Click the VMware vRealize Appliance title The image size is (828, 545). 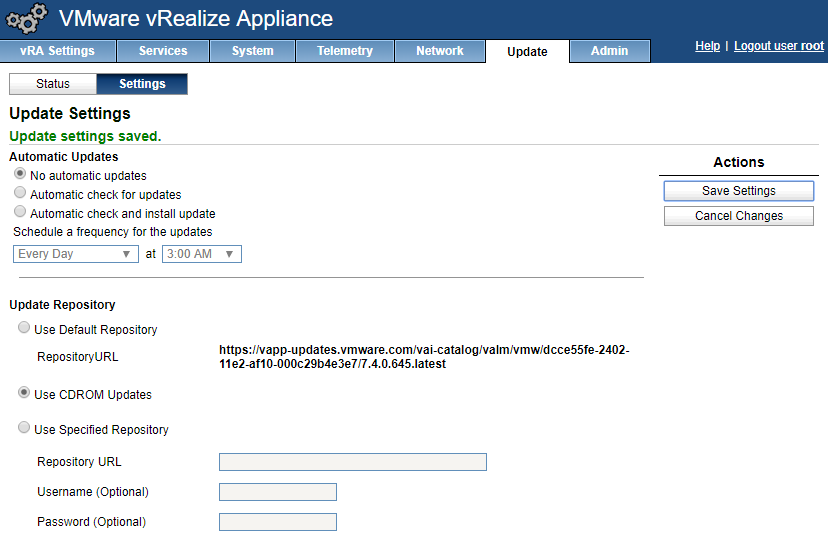coord(196,18)
